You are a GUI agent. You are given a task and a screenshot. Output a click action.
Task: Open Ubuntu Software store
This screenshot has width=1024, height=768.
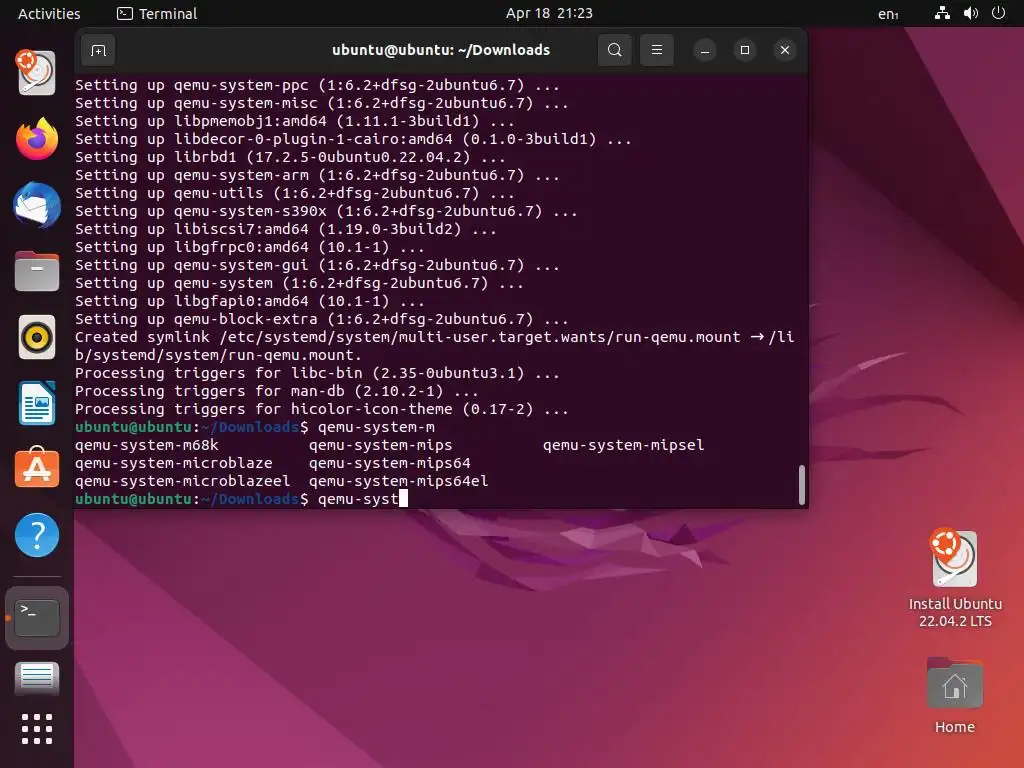click(37, 468)
